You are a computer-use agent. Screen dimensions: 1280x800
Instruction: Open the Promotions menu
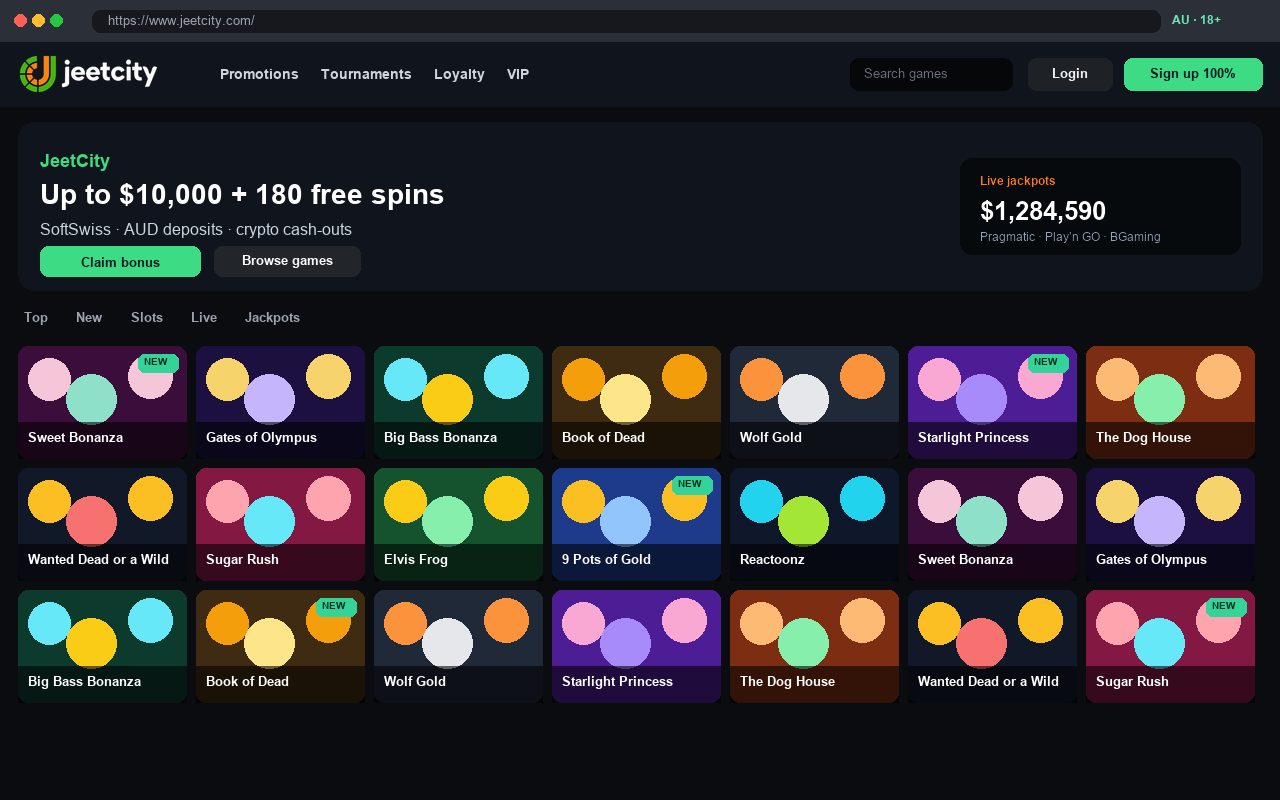click(259, 74)
